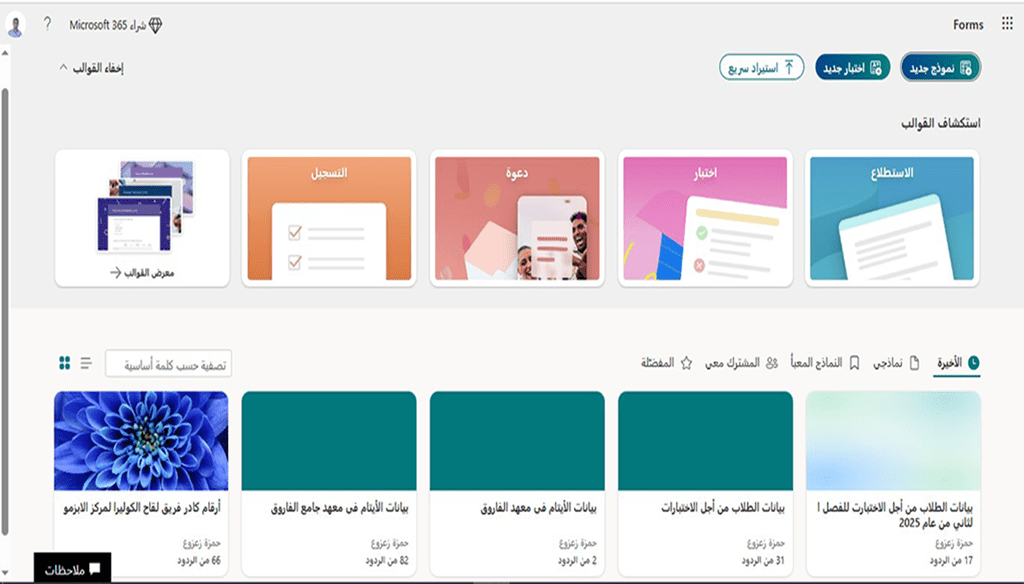Click the arrow icon in معرض القوالب
1024x584 pixels.
point(116,272)
